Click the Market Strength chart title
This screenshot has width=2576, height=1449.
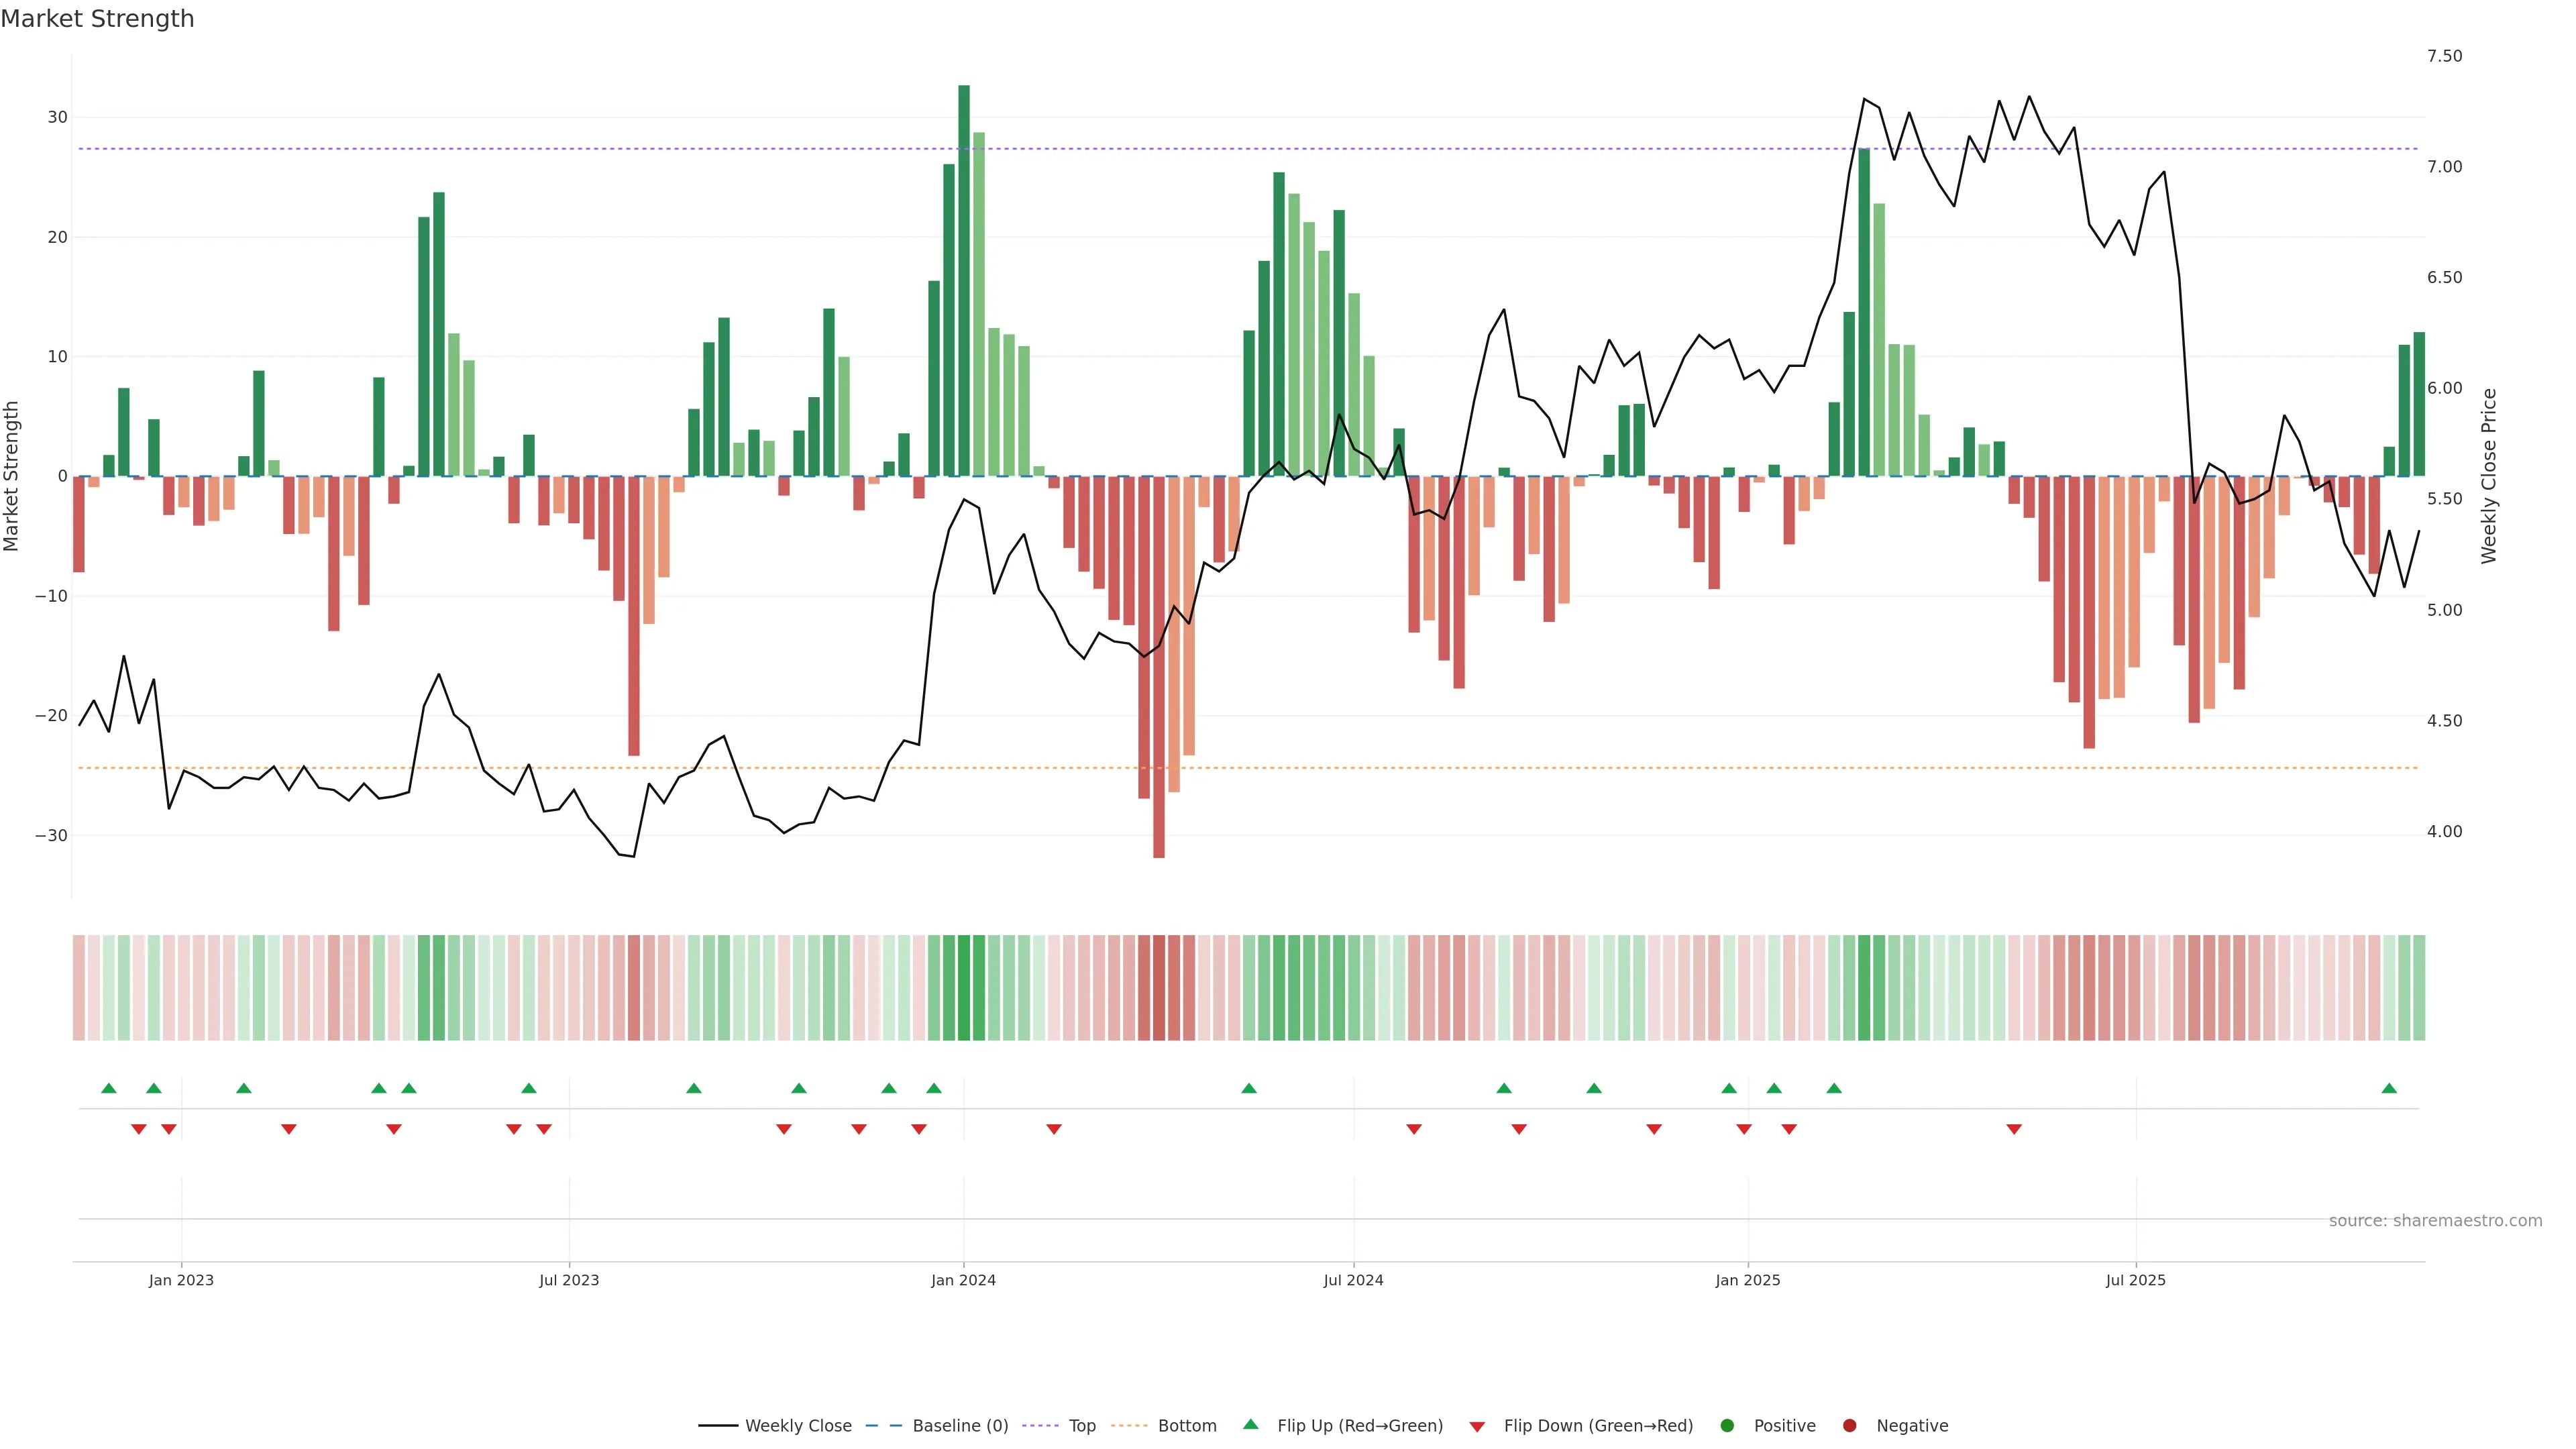tap(97, 19)
